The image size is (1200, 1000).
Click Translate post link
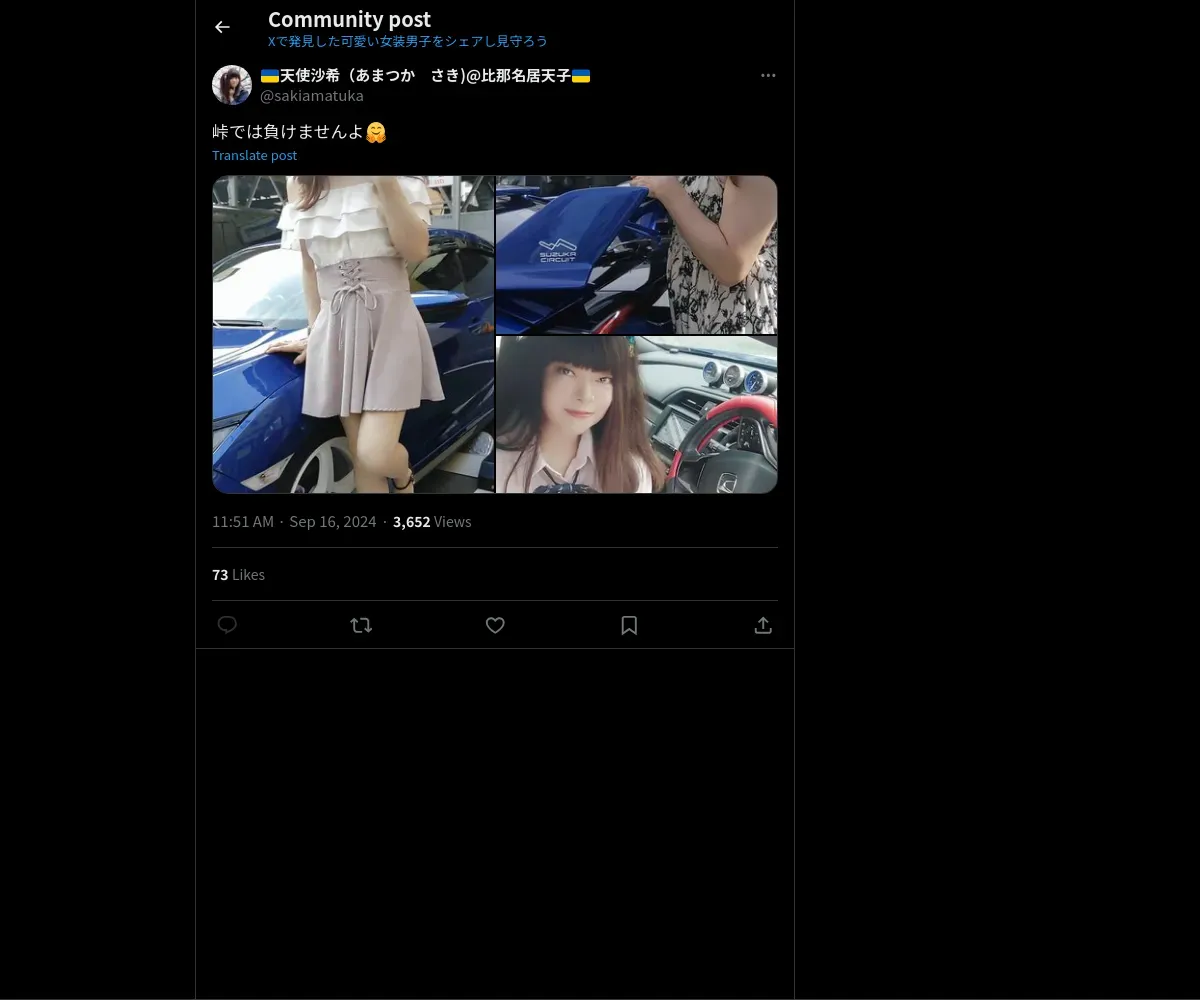[x=254, y=155]
